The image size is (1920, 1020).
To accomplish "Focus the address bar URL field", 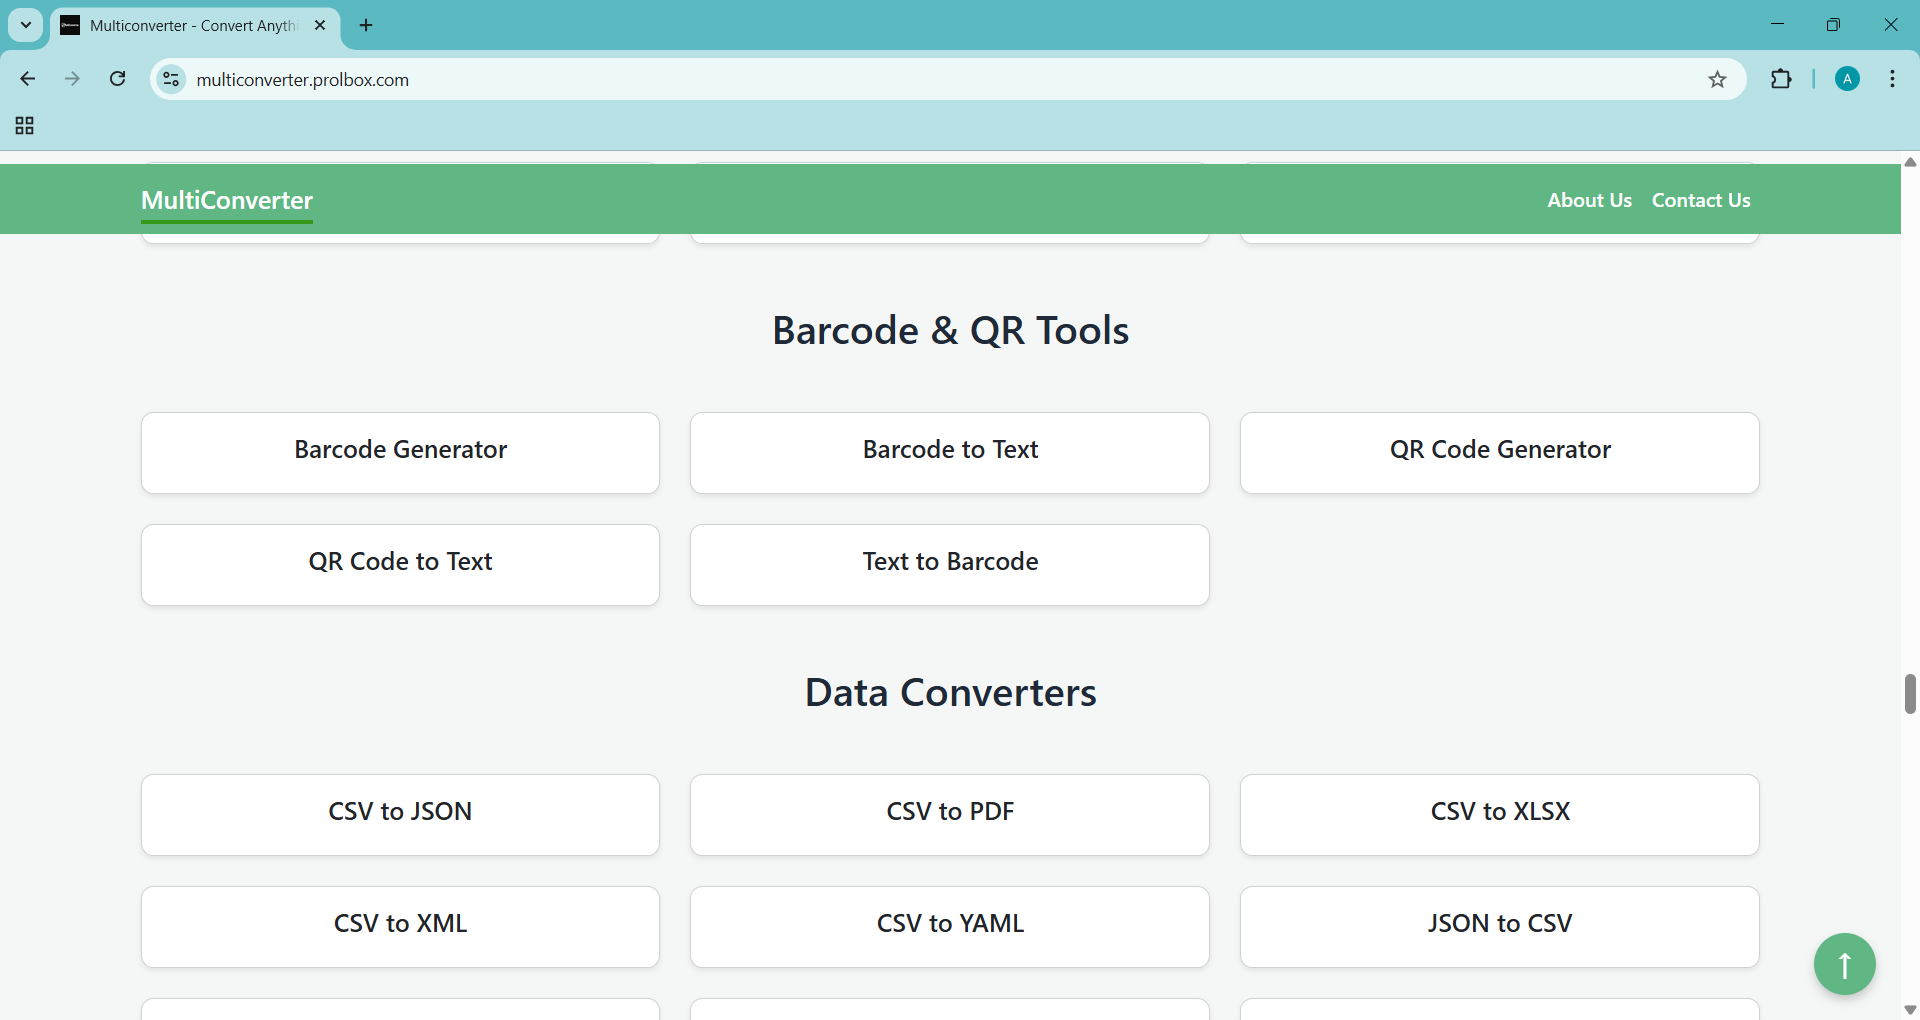I will tap(900, 80).
